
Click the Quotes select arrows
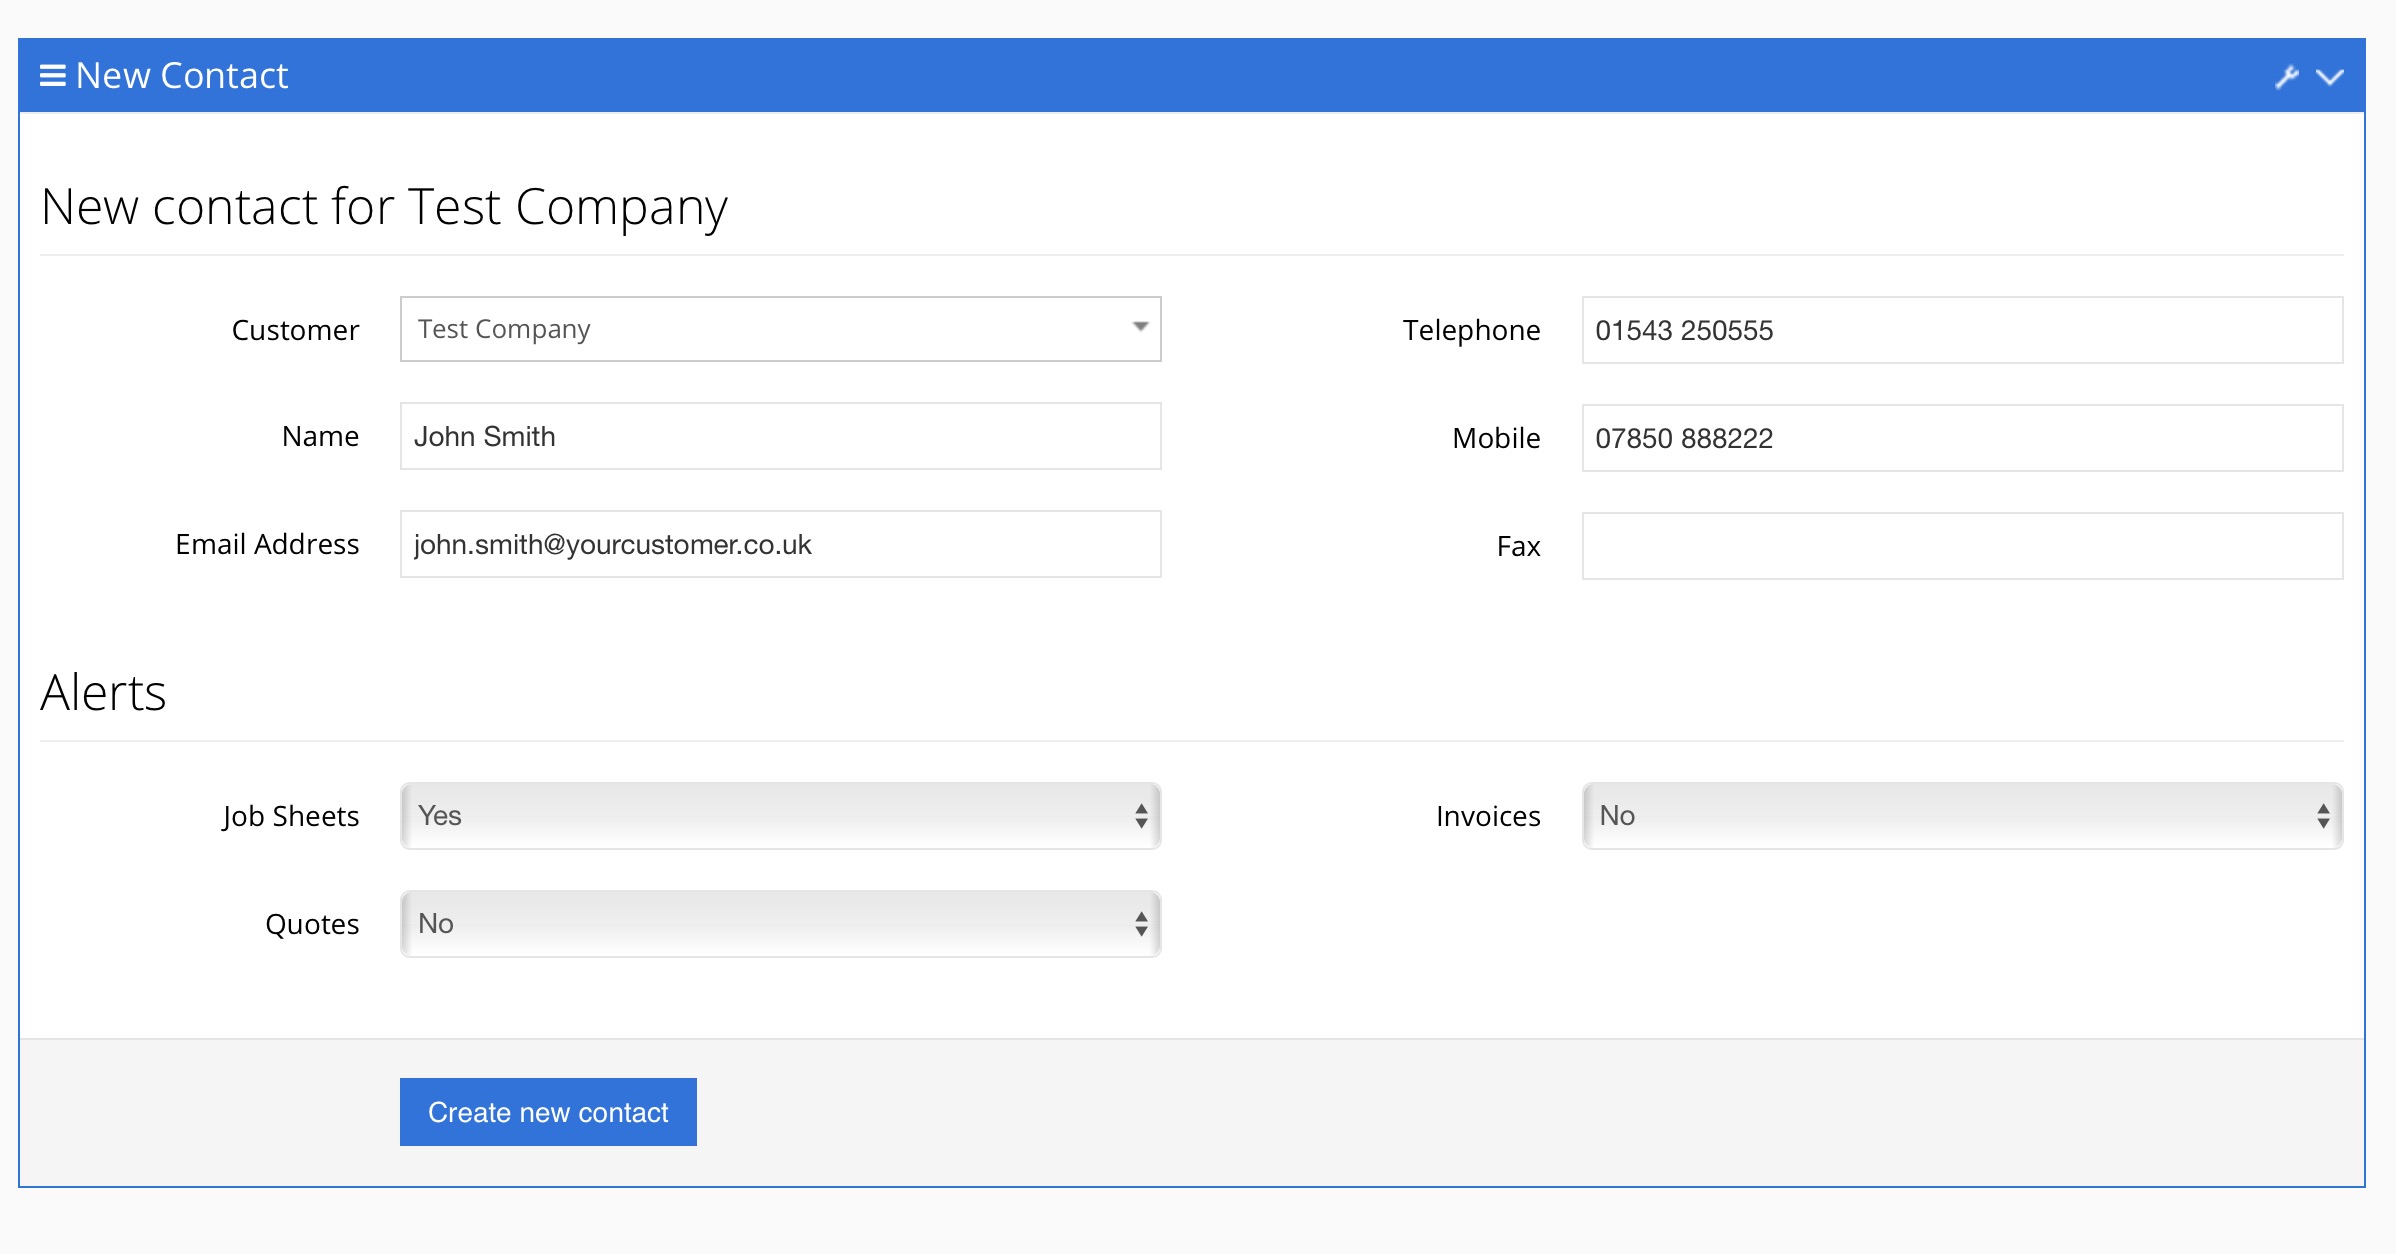coord(1141,924)
